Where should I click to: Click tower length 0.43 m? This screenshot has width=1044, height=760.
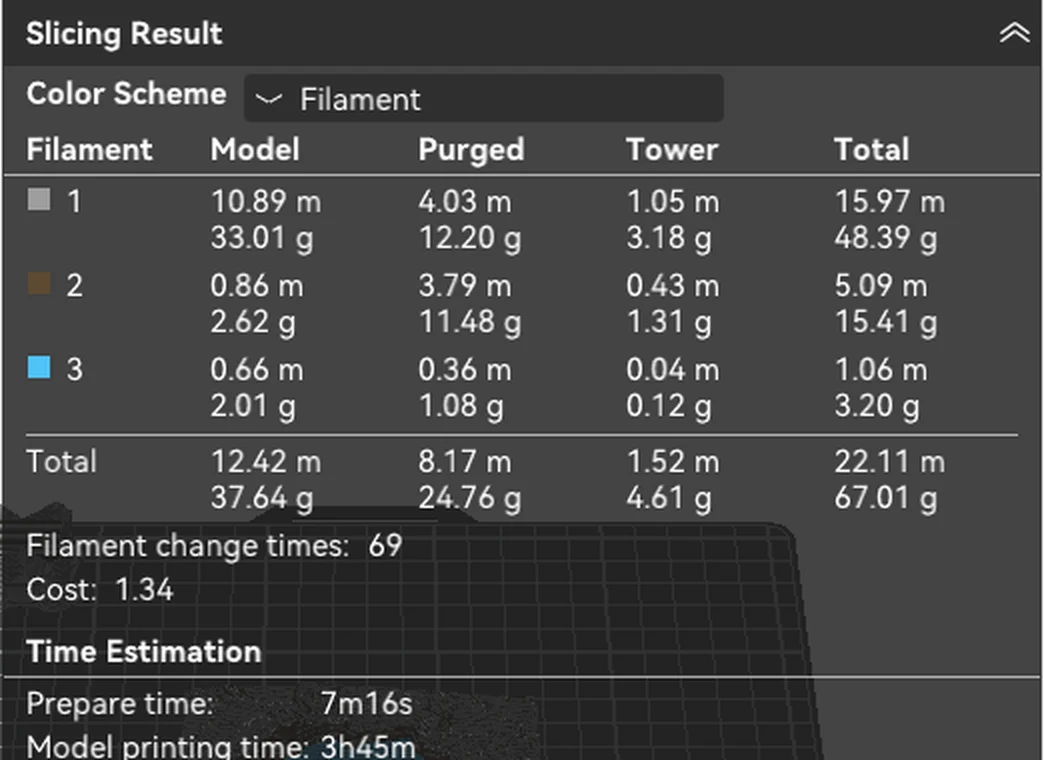pos(672,286)
